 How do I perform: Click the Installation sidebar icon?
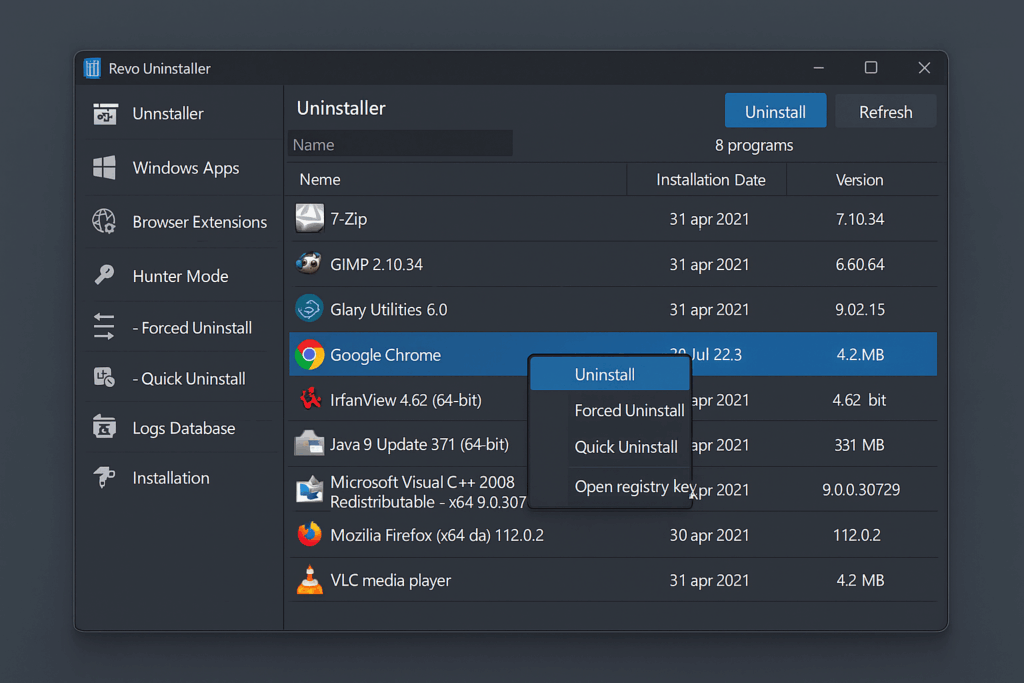pos(105,478)
